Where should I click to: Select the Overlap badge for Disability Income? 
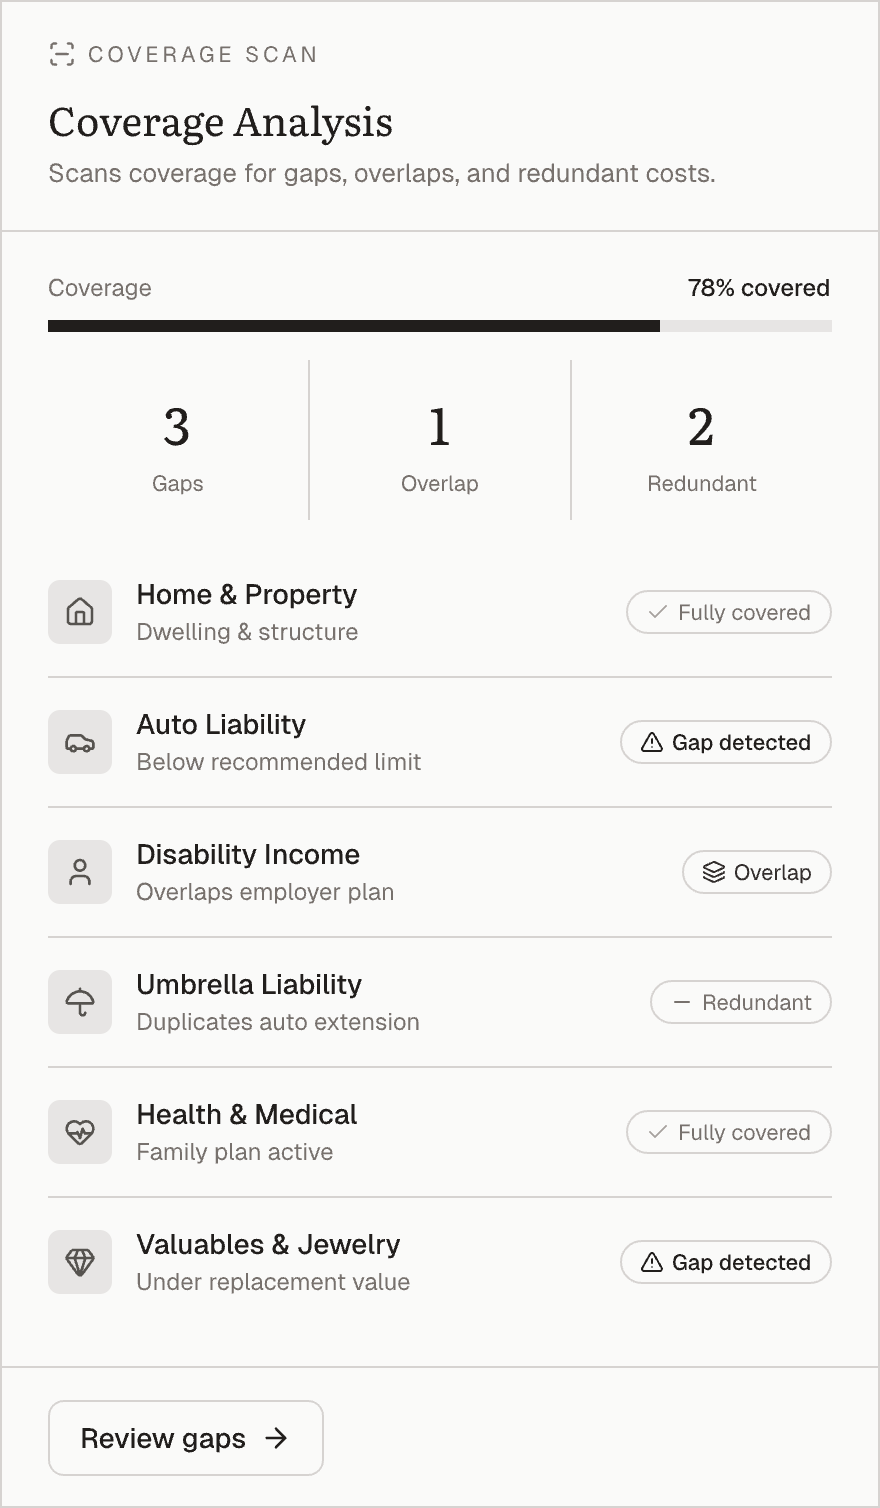click(757, 872)
